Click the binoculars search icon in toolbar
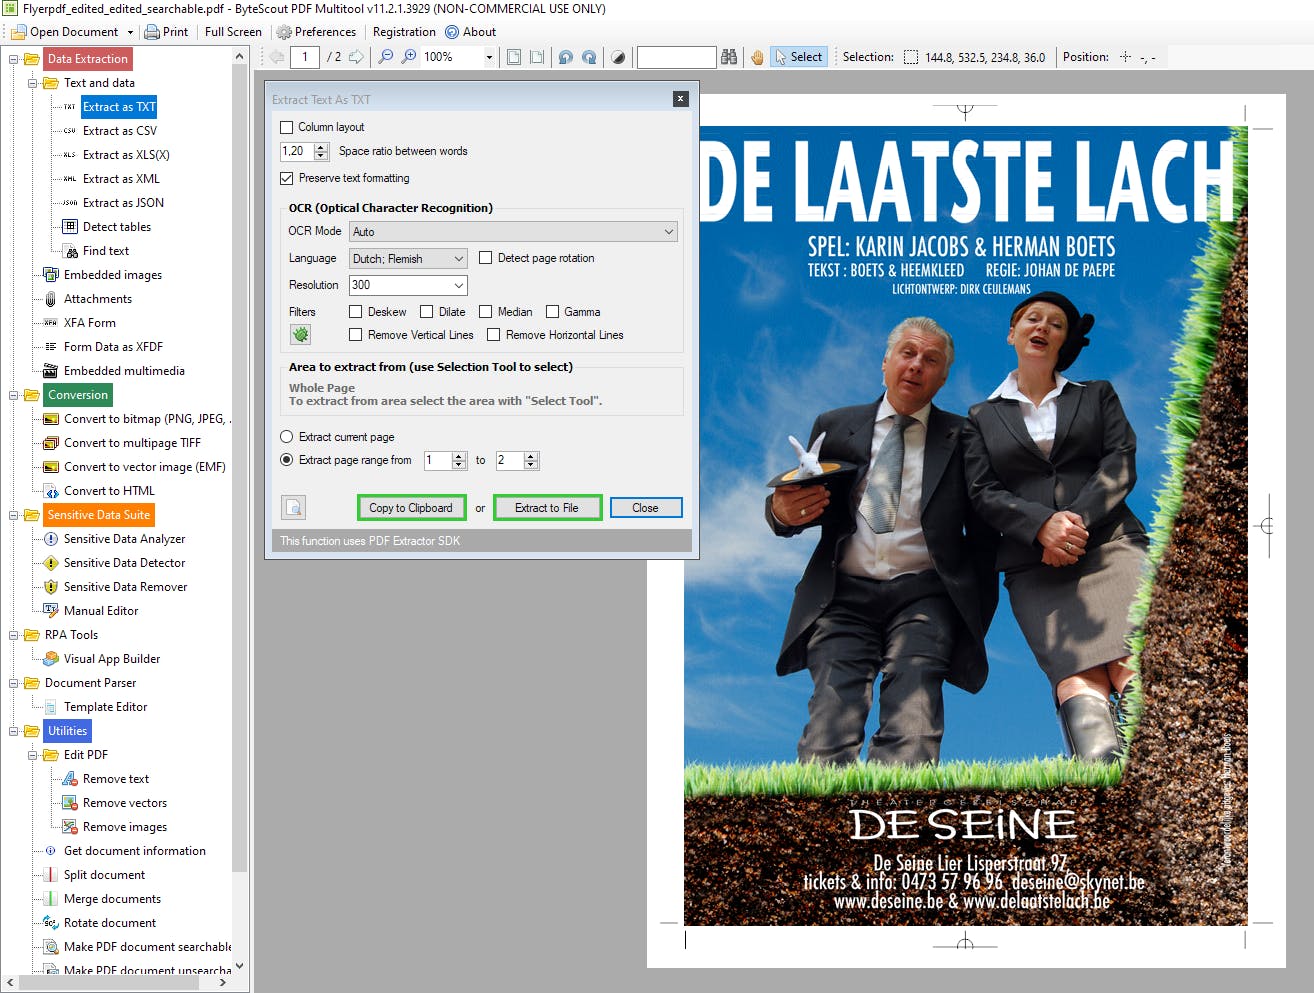The width and height of the screenshot is (1314, 993). point(729,57)
